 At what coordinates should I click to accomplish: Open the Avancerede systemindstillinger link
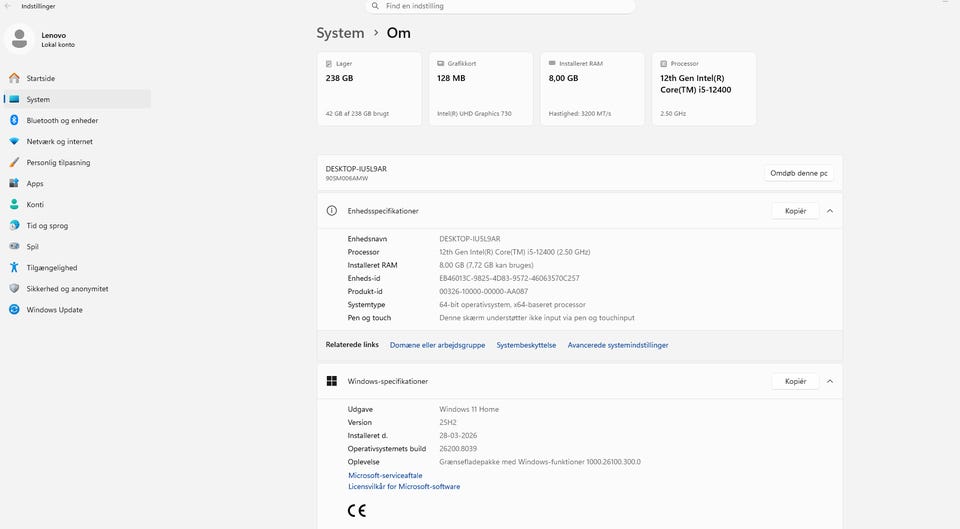coord(618,345)
